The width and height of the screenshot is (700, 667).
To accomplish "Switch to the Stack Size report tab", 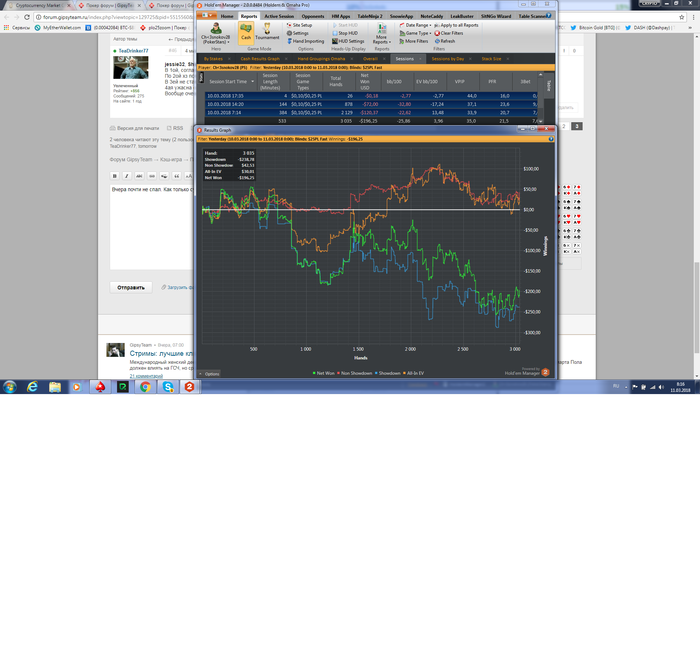I will 491,59.
